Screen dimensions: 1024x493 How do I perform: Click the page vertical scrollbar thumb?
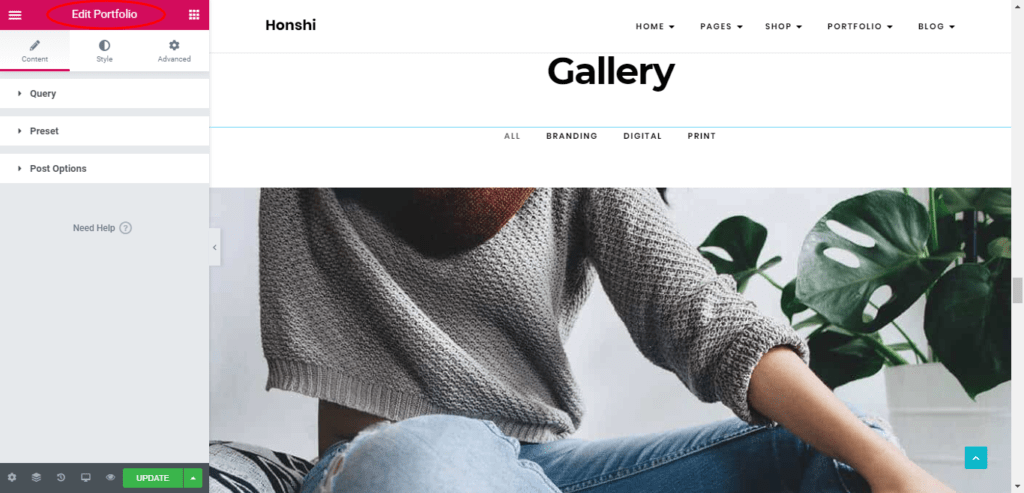pos(1017,290)
